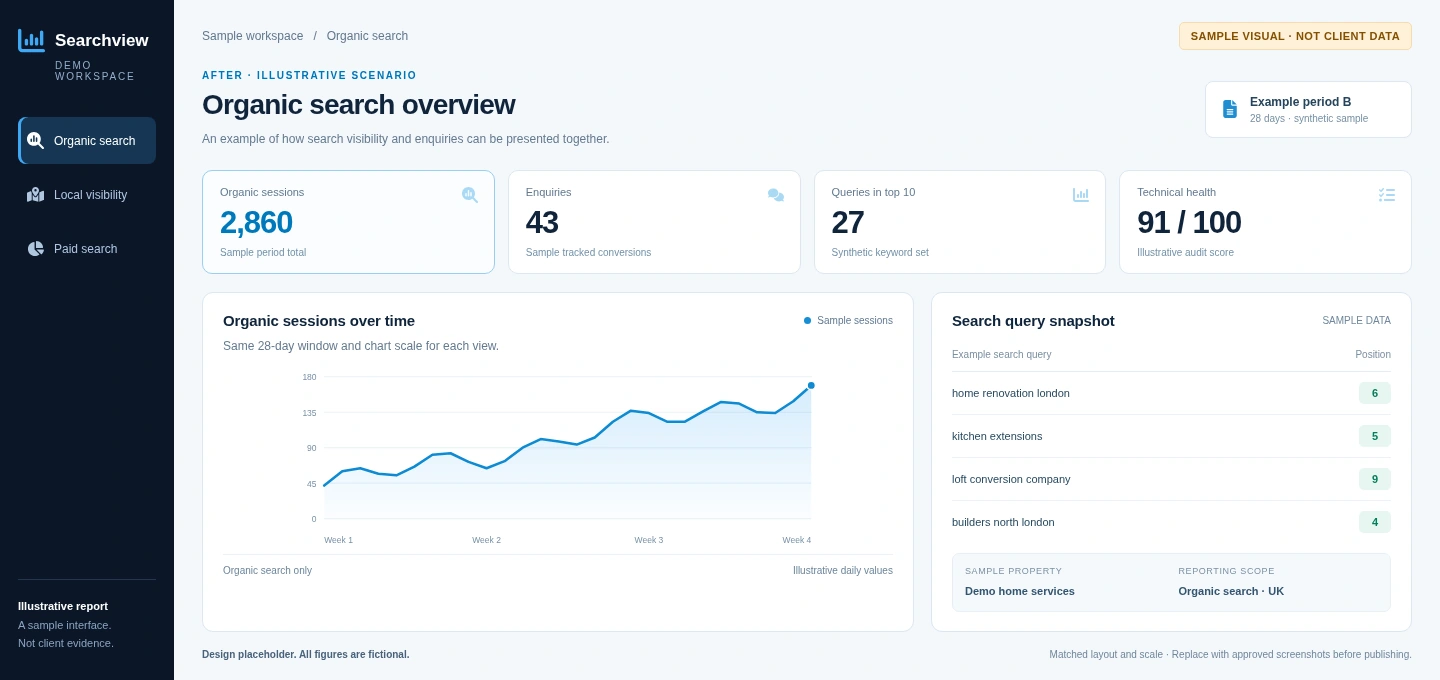Click the Sample sessions legend dot
The width and height of the screenshot is (1440, 680).
tap(807, 321)
